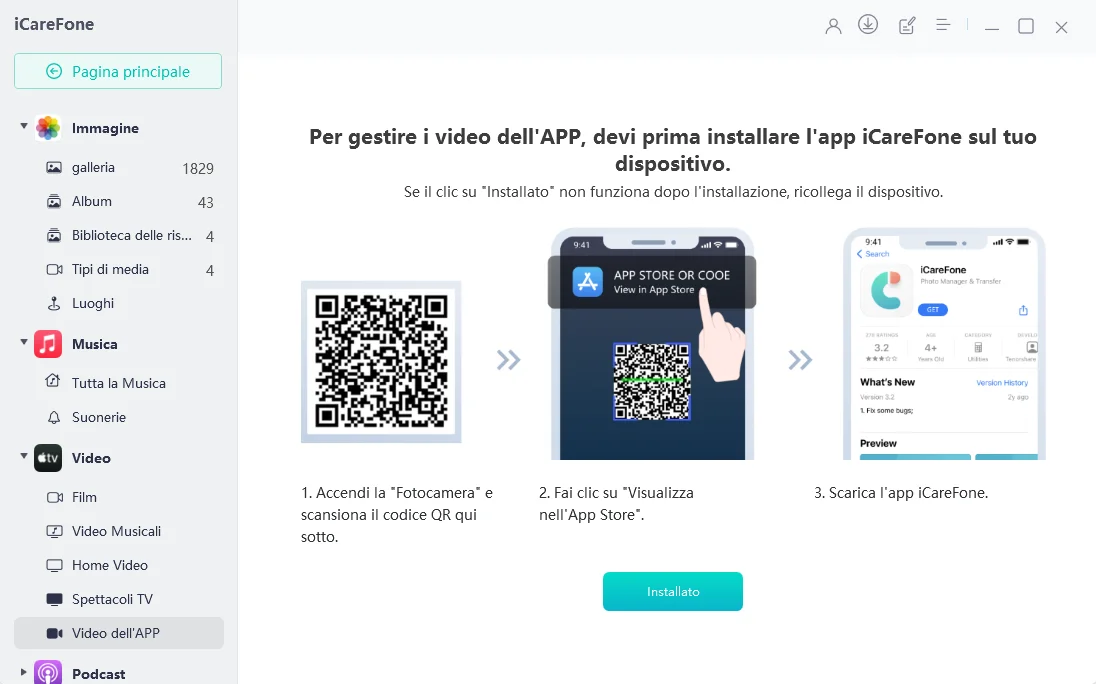1096x684 pixels.
Task: Click the user account icon
Action: coord(833,25)
